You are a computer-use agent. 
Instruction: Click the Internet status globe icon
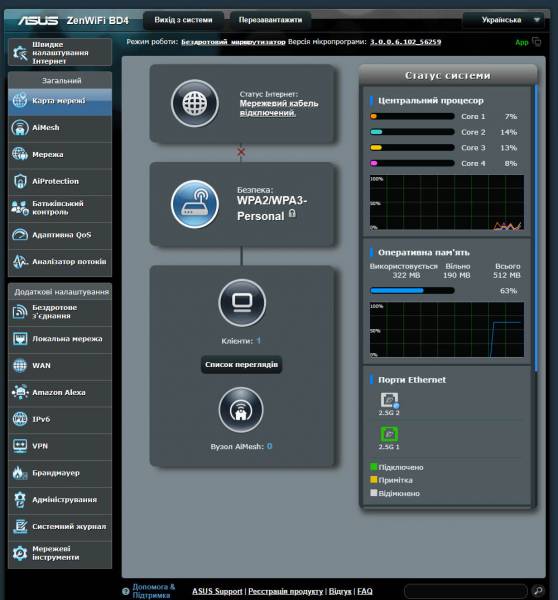195,103
